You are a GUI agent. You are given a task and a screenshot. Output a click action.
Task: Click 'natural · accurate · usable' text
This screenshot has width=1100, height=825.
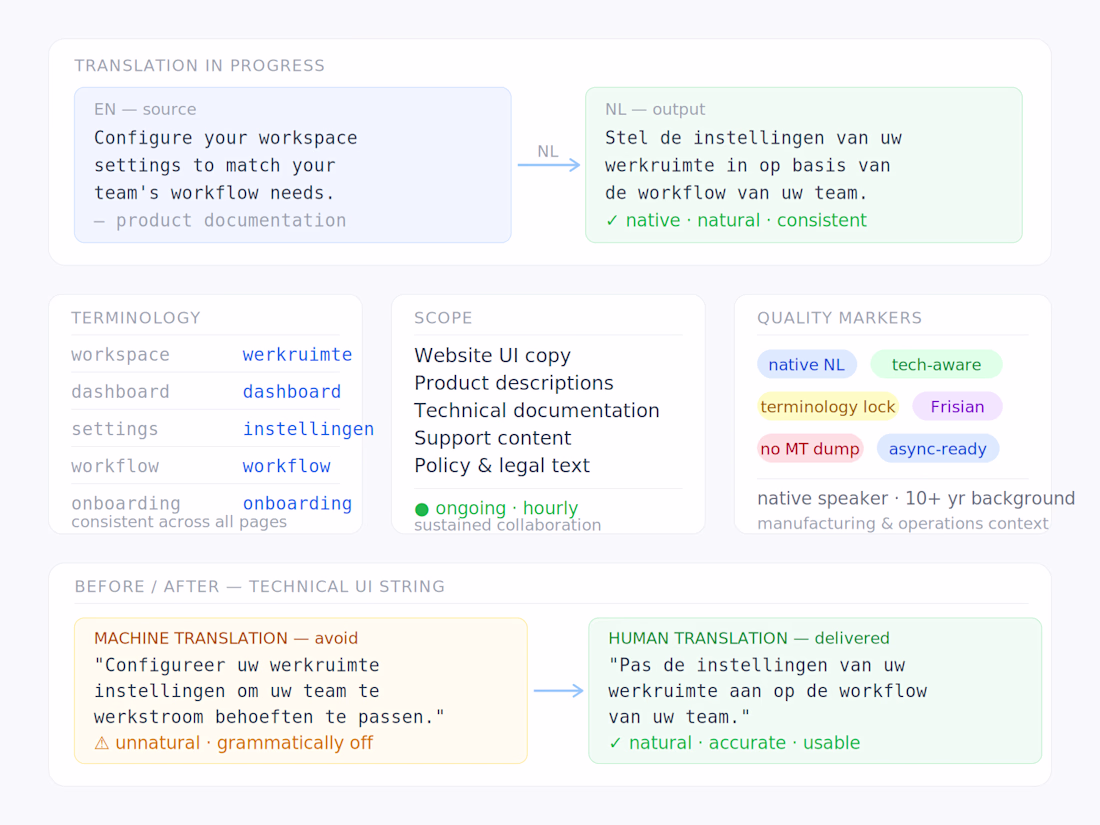(x=744, y=743)
